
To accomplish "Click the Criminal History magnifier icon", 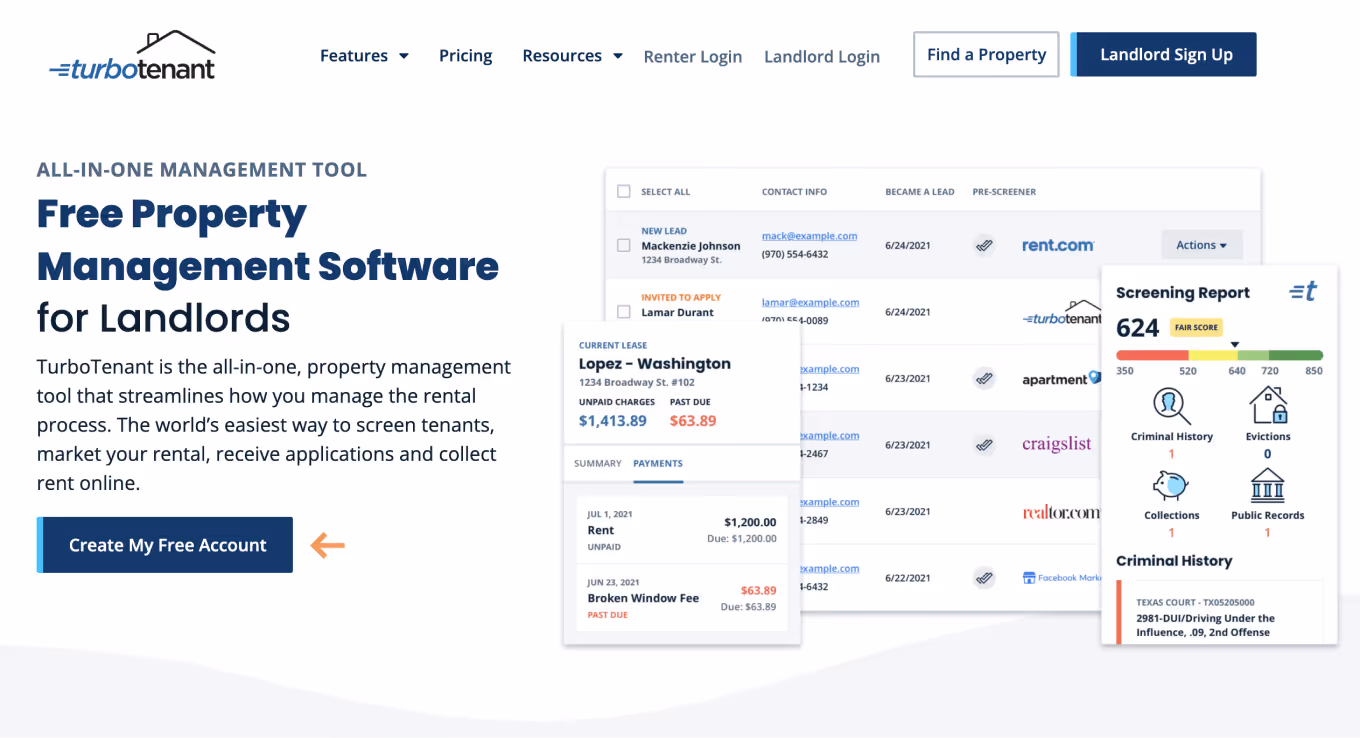I will [x=1171, y=406].
